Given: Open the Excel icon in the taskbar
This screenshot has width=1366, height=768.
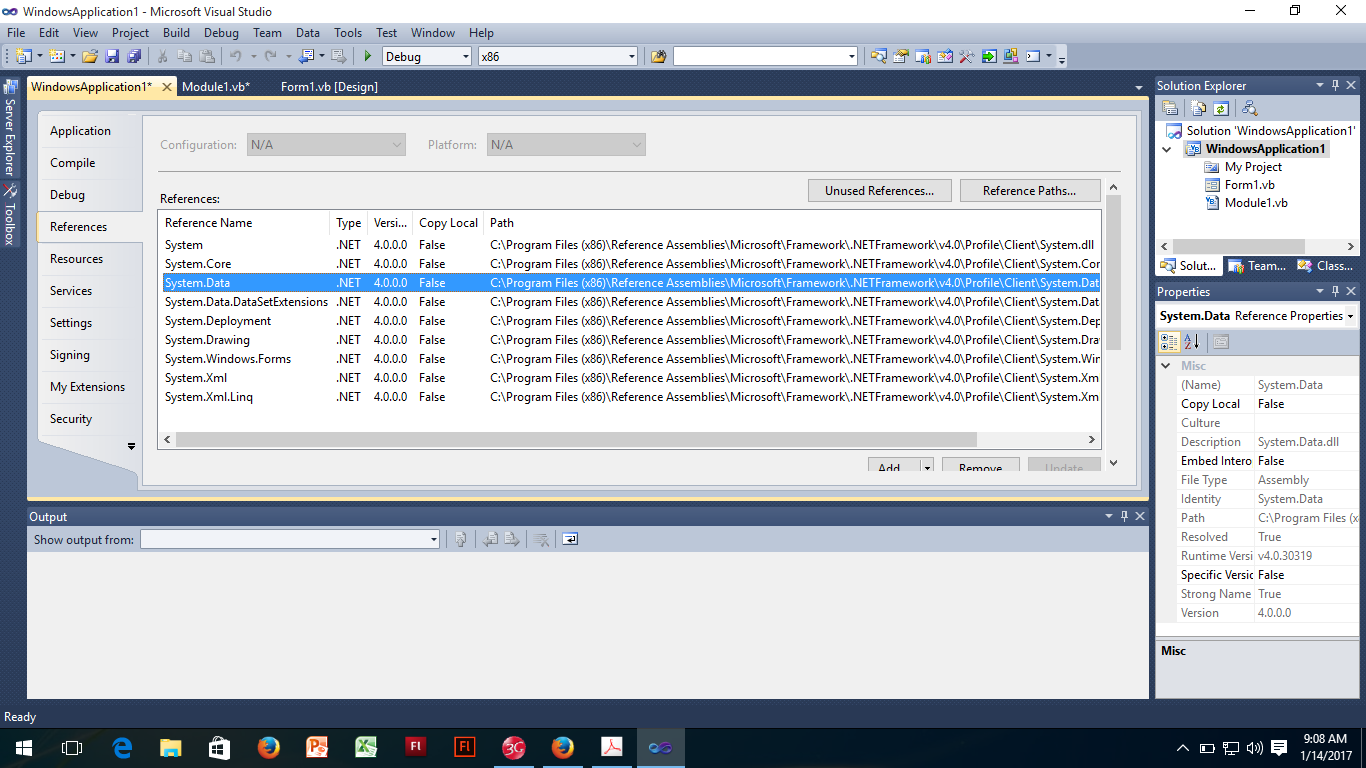Looking at the screenshot, I should 366,747.
